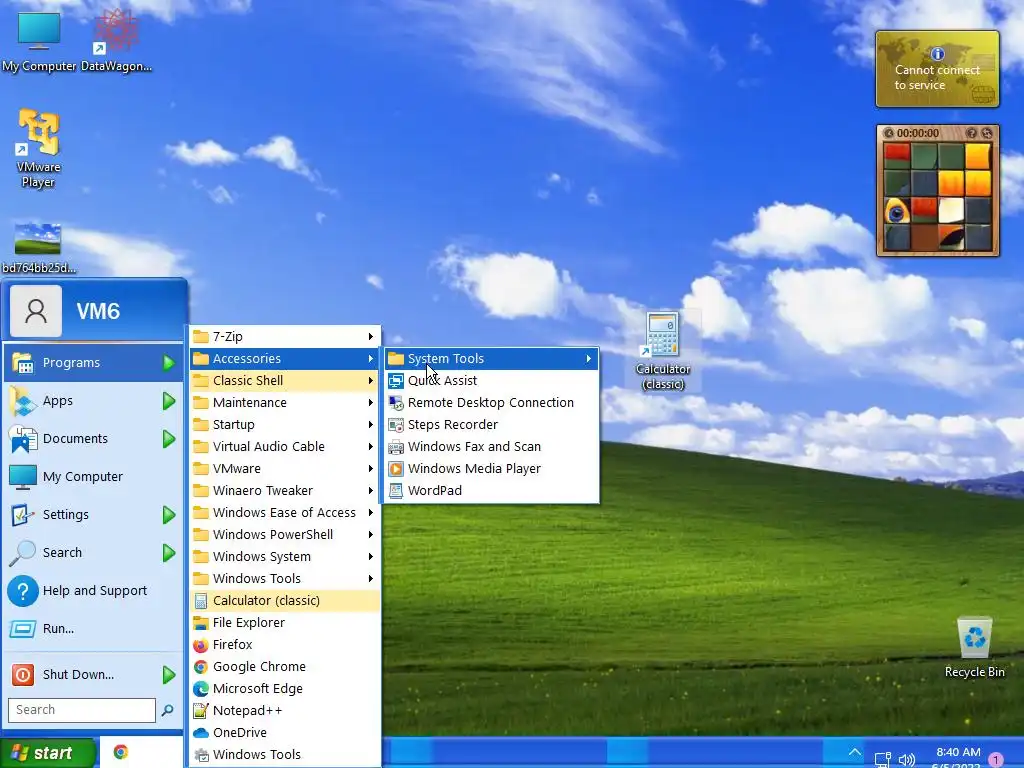Open Settings in the start menu
Image resolution: width=1024 pixels, height=768 pixels.
coord(93,515)
